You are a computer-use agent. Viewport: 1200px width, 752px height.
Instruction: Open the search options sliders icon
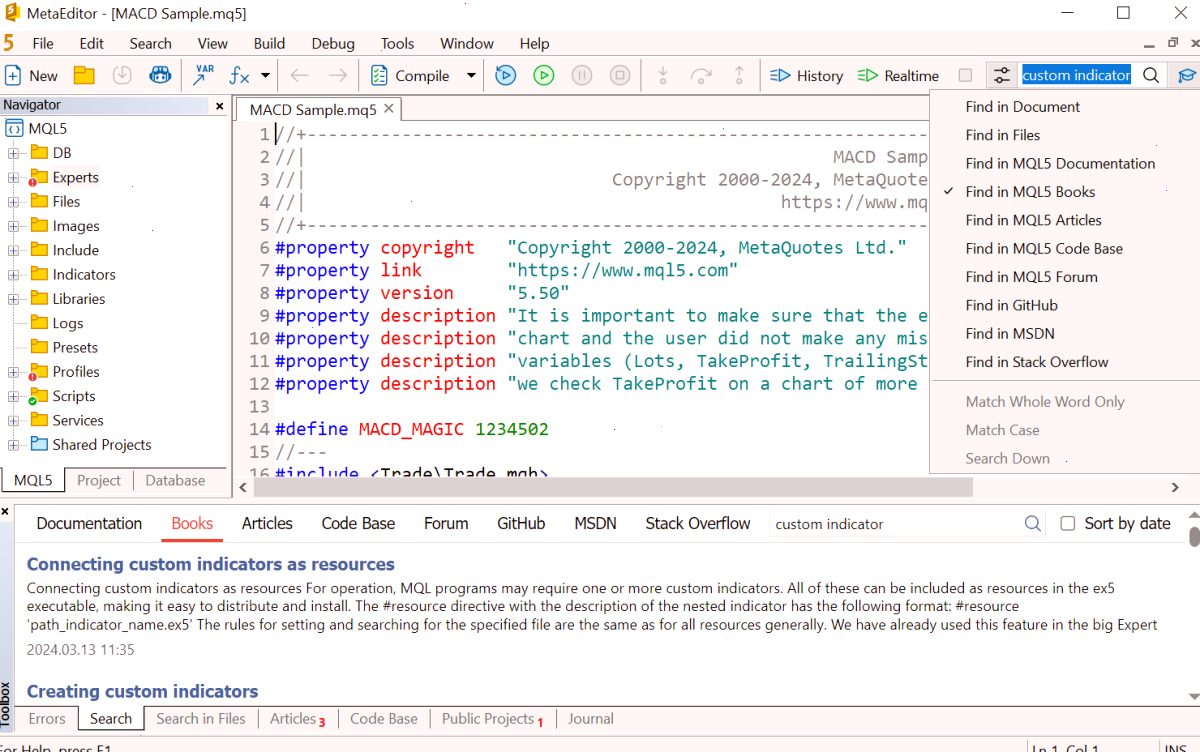point(1001,75)
